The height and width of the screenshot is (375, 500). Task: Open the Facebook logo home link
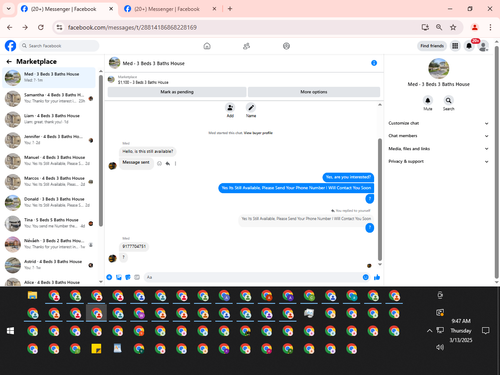pyautogui.click(x=10, y=46)
